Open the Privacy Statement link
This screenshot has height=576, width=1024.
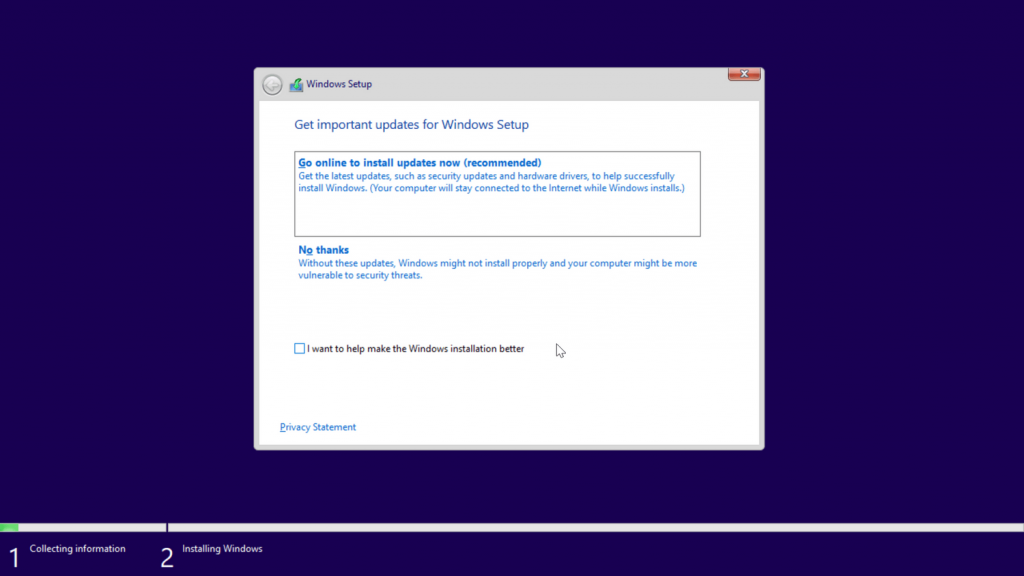click(x=317, y=427)
